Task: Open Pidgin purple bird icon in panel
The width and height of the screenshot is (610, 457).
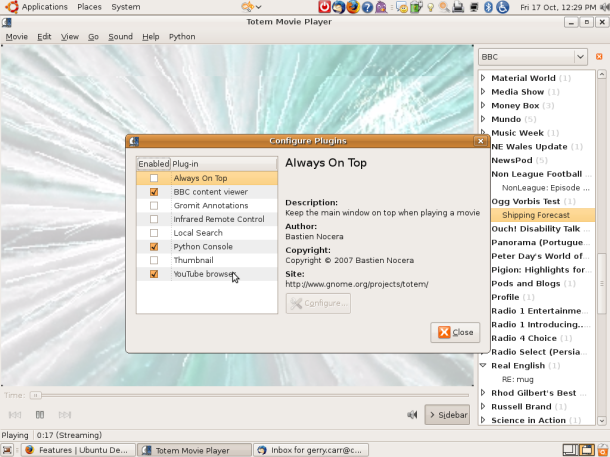Action: coord(381,7)
